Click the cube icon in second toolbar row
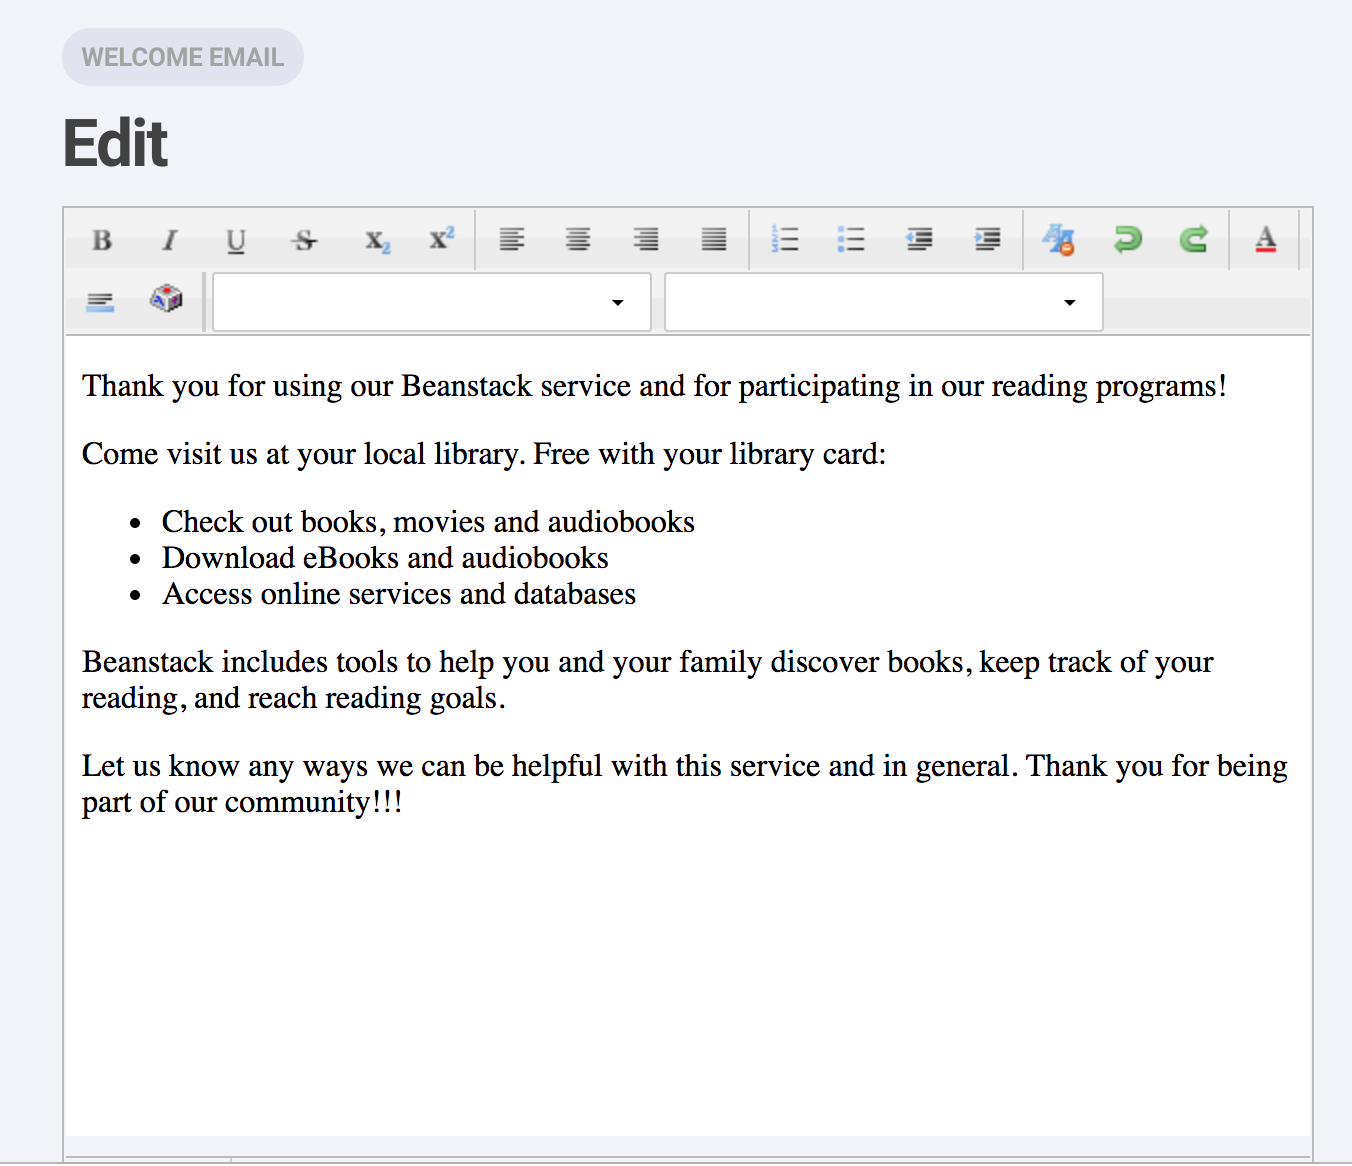Screen dimensions: 1352x1166 coord(166,299)
